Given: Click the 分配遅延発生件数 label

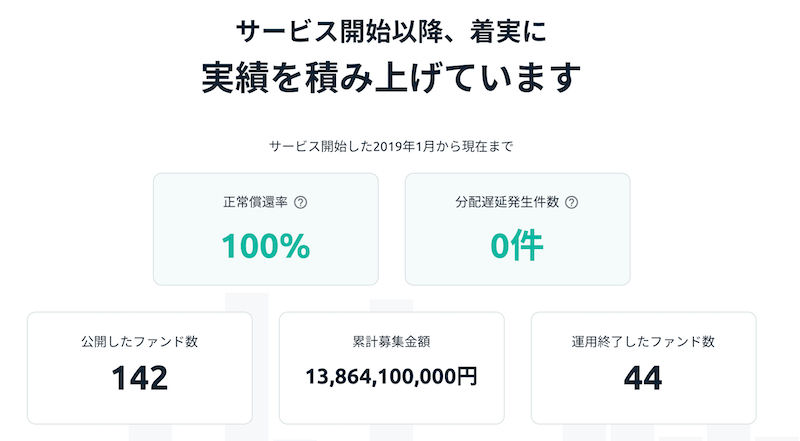Looking at the screenshot, I should pos(507,202).
